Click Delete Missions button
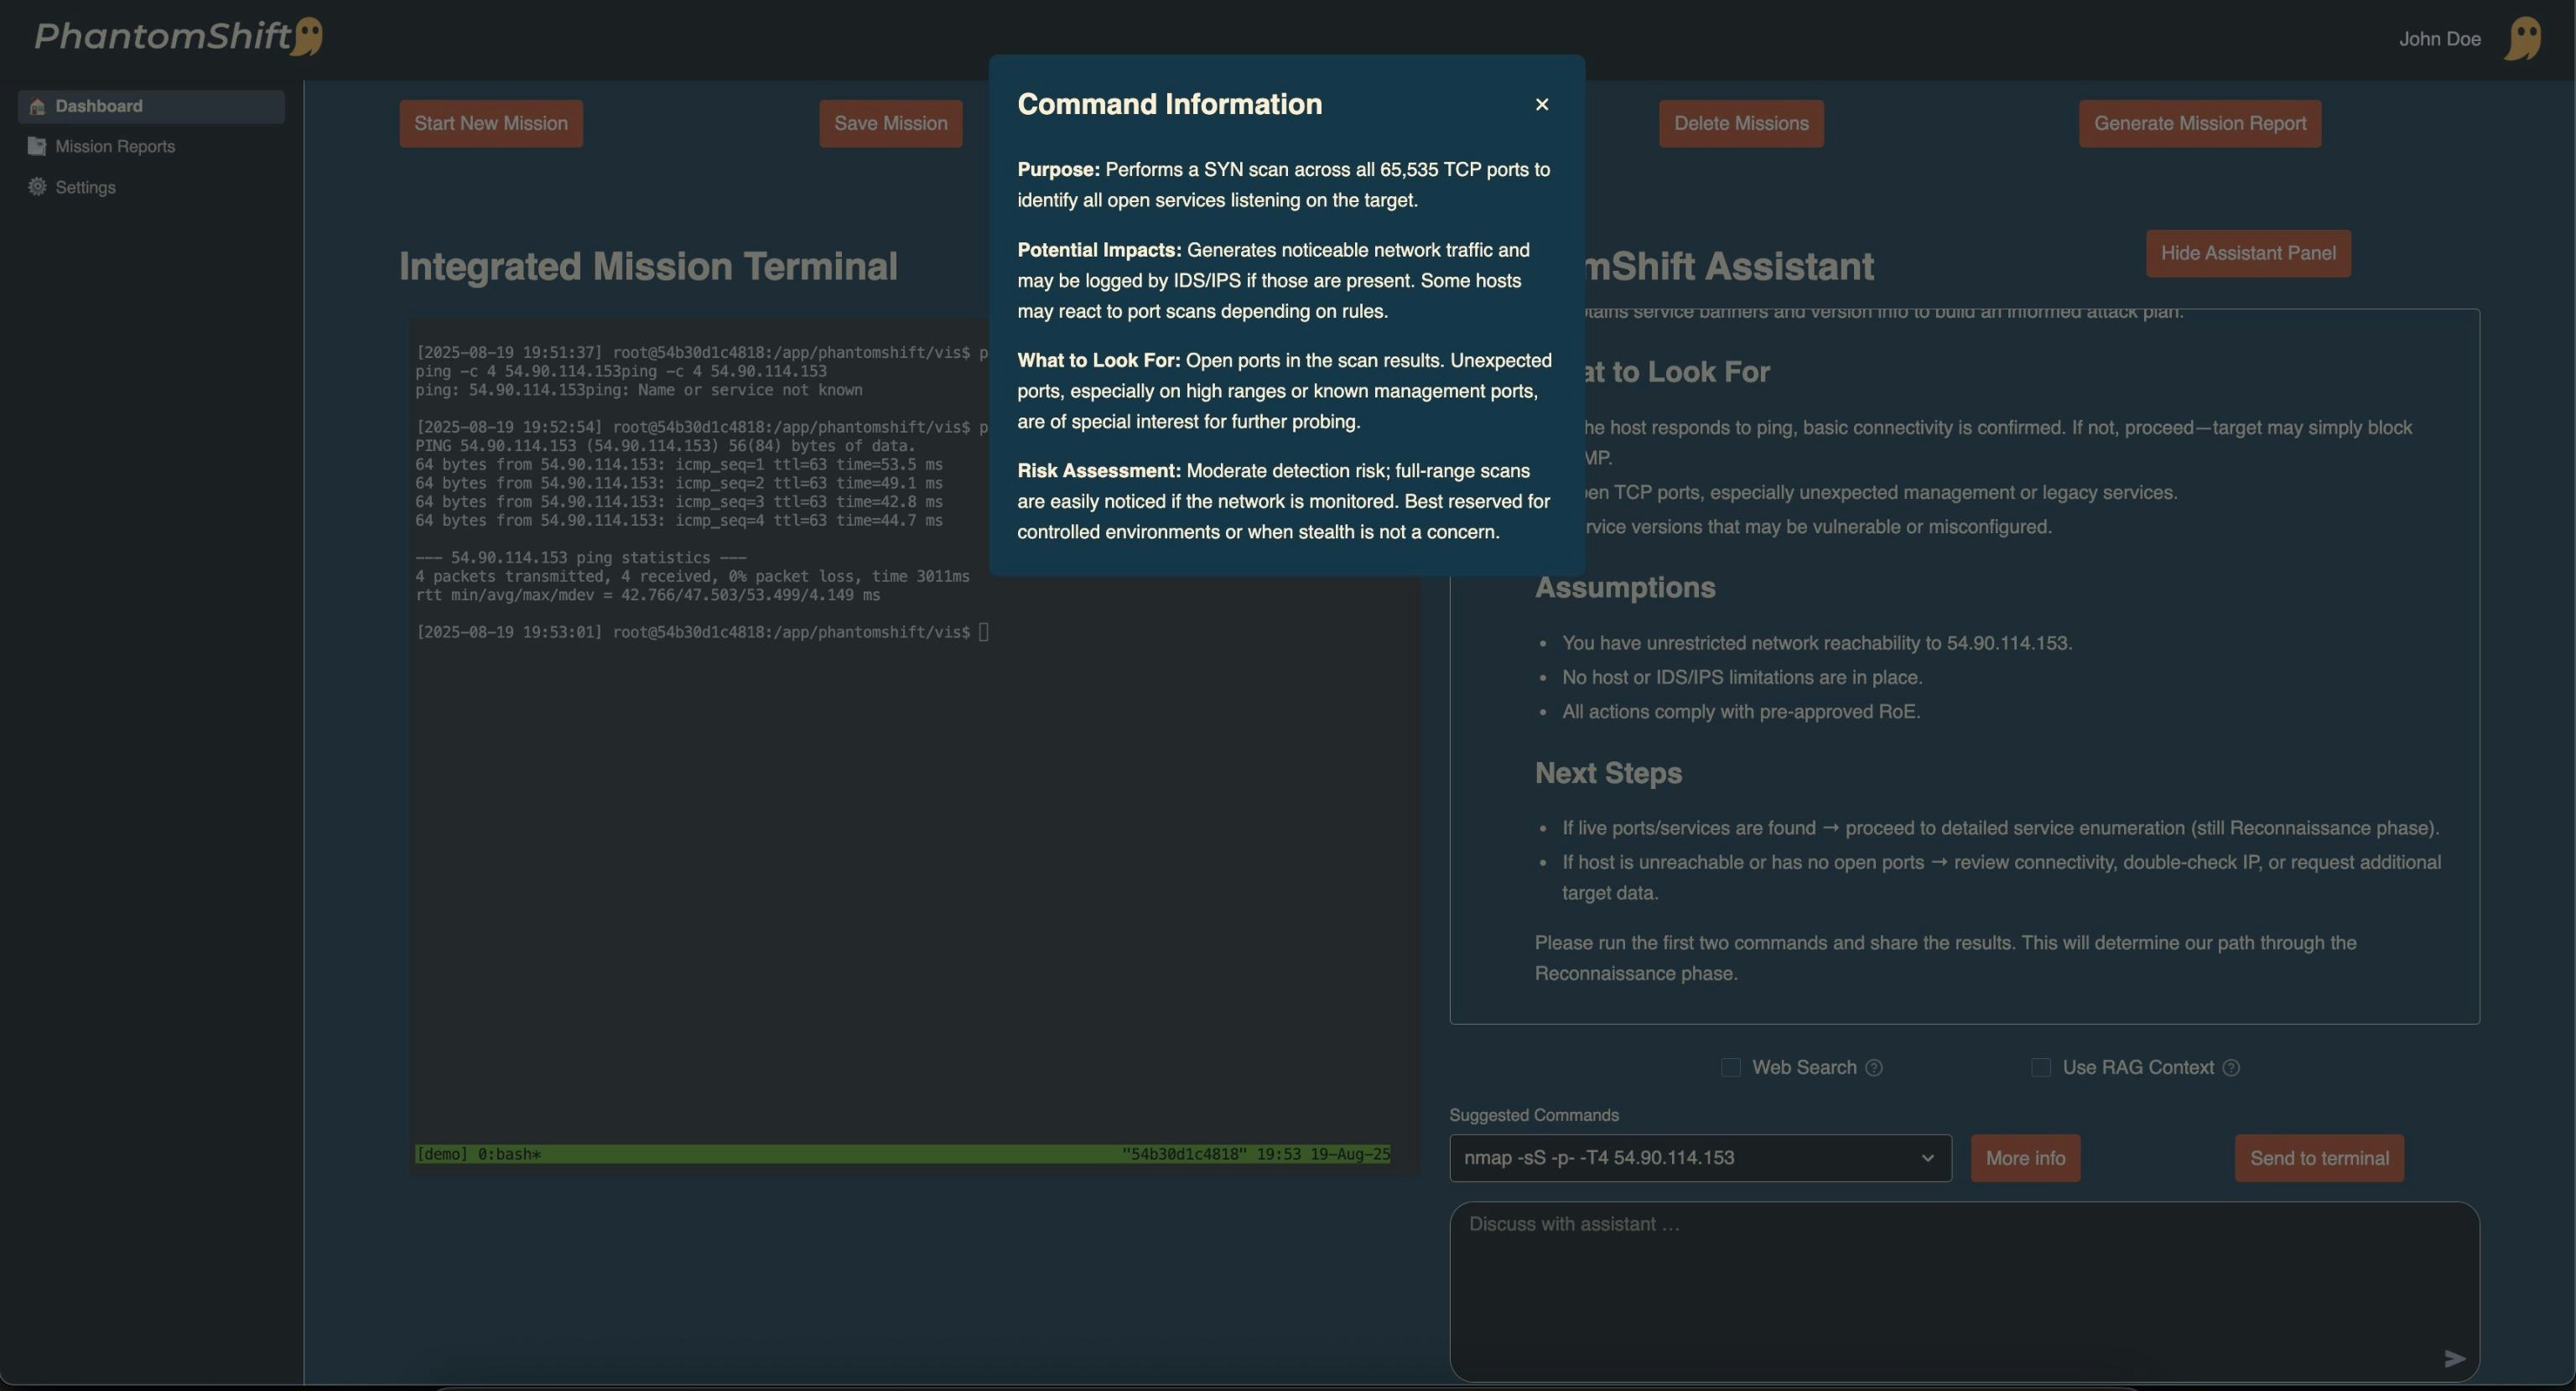 click(x=1741, y=124)
